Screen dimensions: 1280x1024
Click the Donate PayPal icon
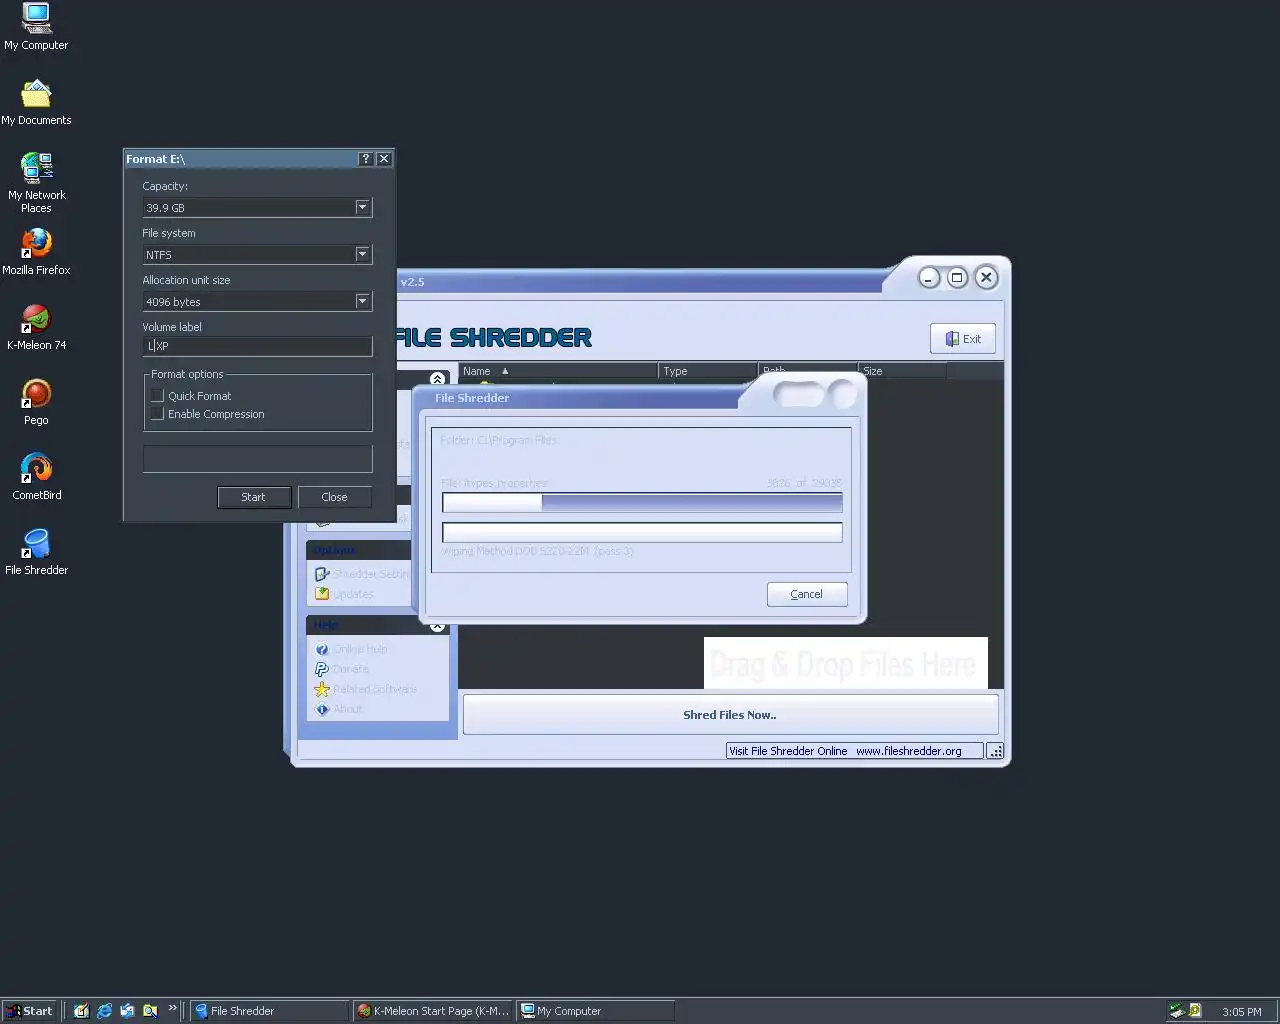pyautogui.click(x=322, y=669)
